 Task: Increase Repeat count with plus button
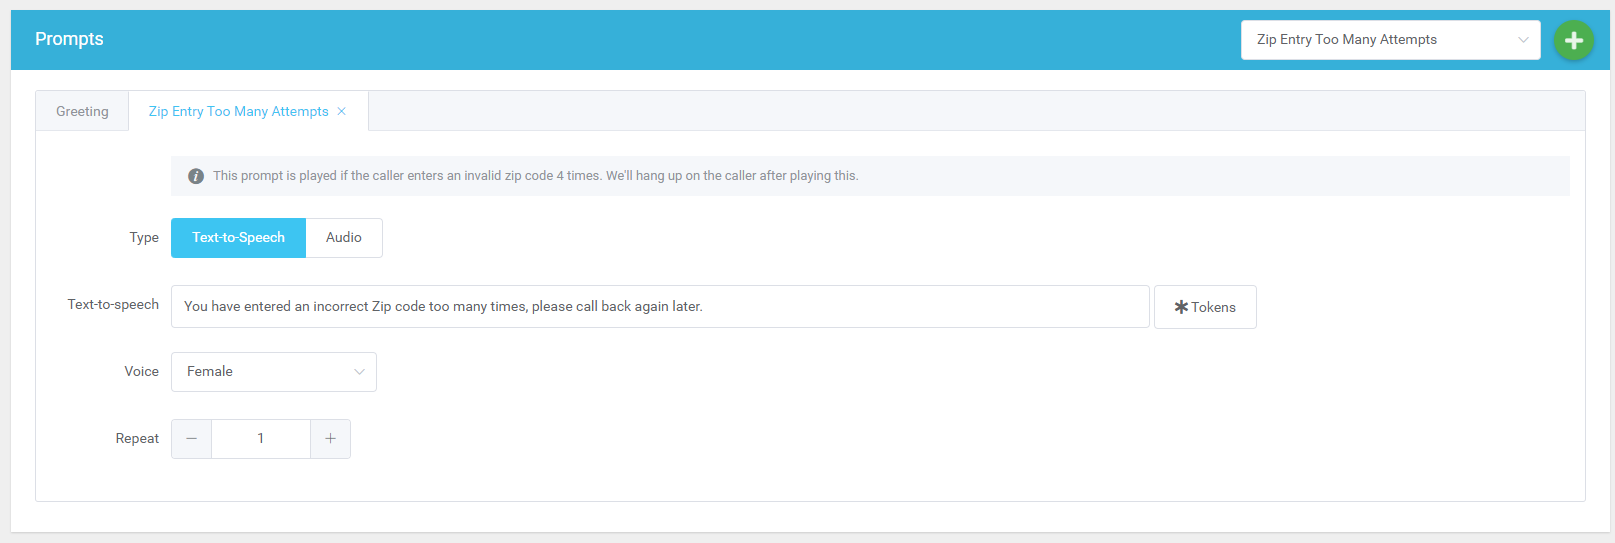tap(330, 439)
